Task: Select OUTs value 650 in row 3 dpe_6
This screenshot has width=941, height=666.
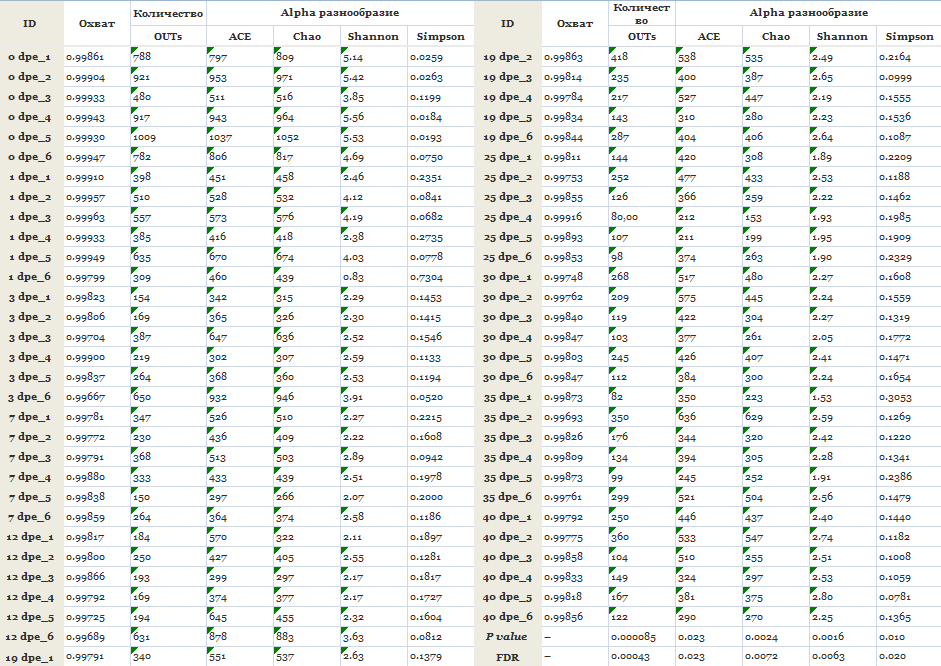Action: (x=142, y=397)
